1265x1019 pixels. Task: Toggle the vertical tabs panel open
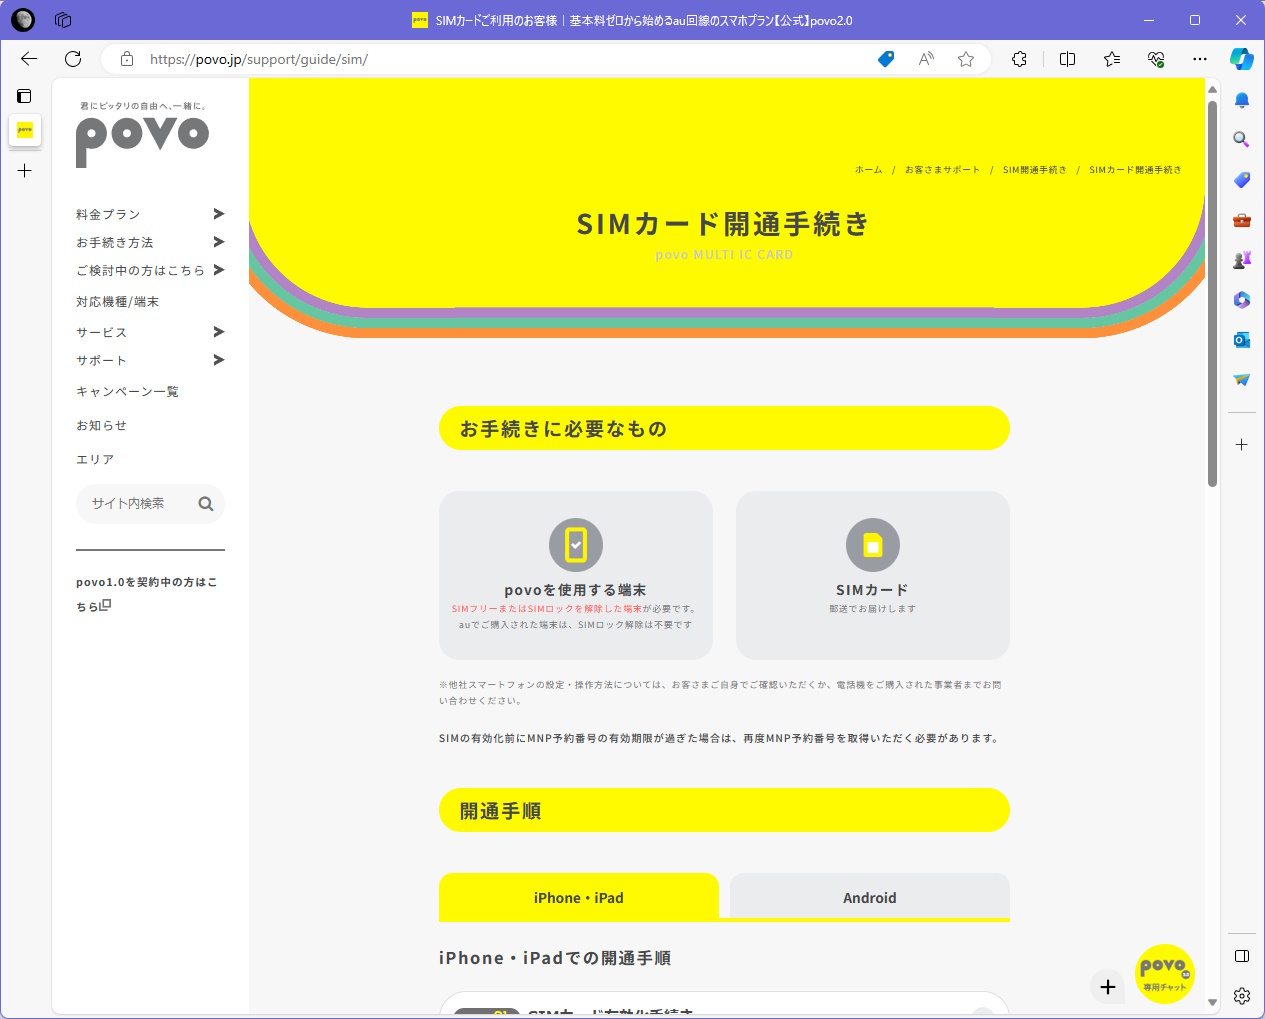point(23,95)
